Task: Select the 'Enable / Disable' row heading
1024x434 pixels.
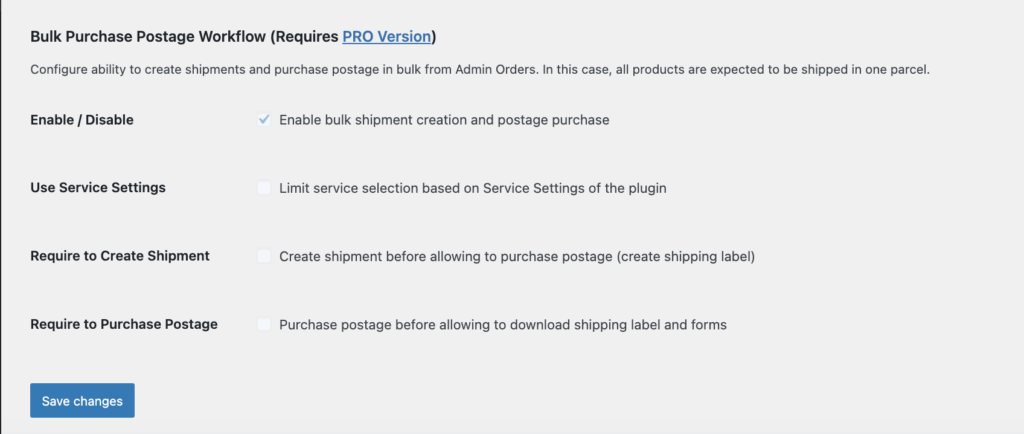Action: (x=82, y=120)
